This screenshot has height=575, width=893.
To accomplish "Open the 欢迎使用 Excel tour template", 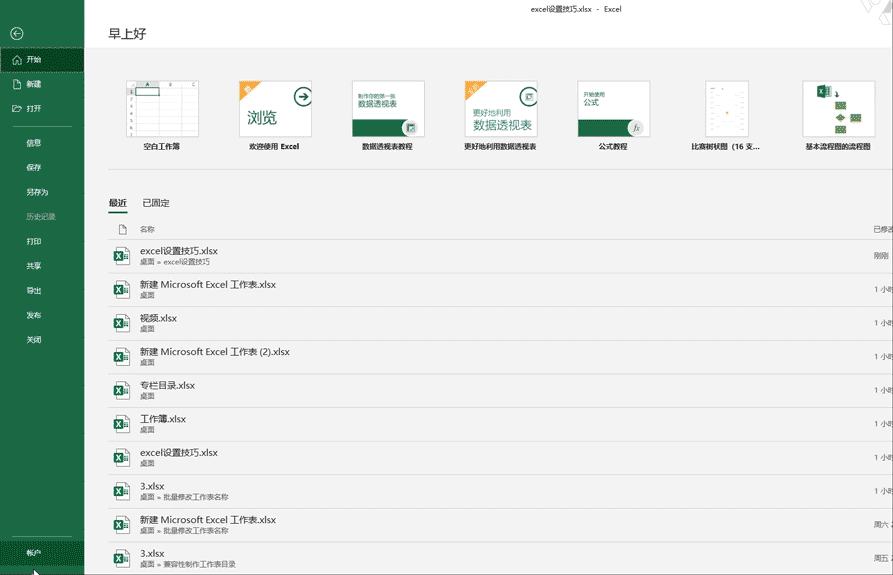I will (x=275, y=109).
